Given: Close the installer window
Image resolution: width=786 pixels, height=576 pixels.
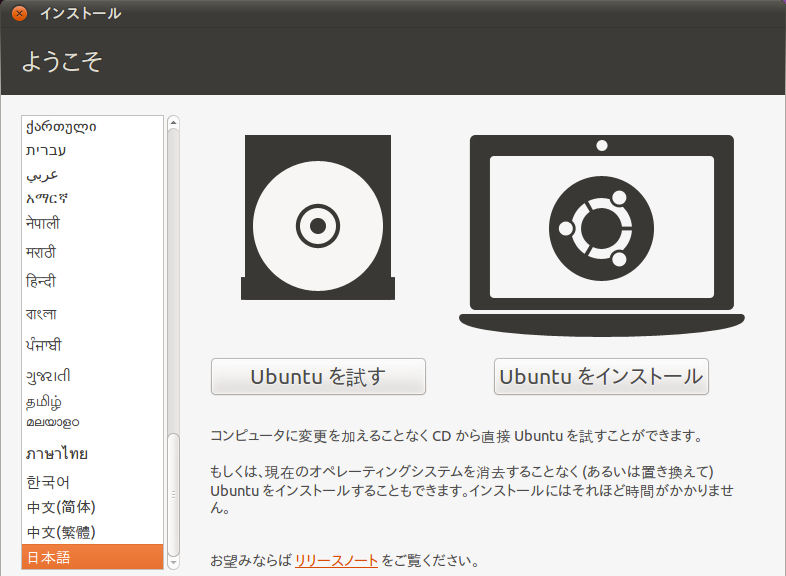Looking at the screenshot, I should tap(19, 13).
